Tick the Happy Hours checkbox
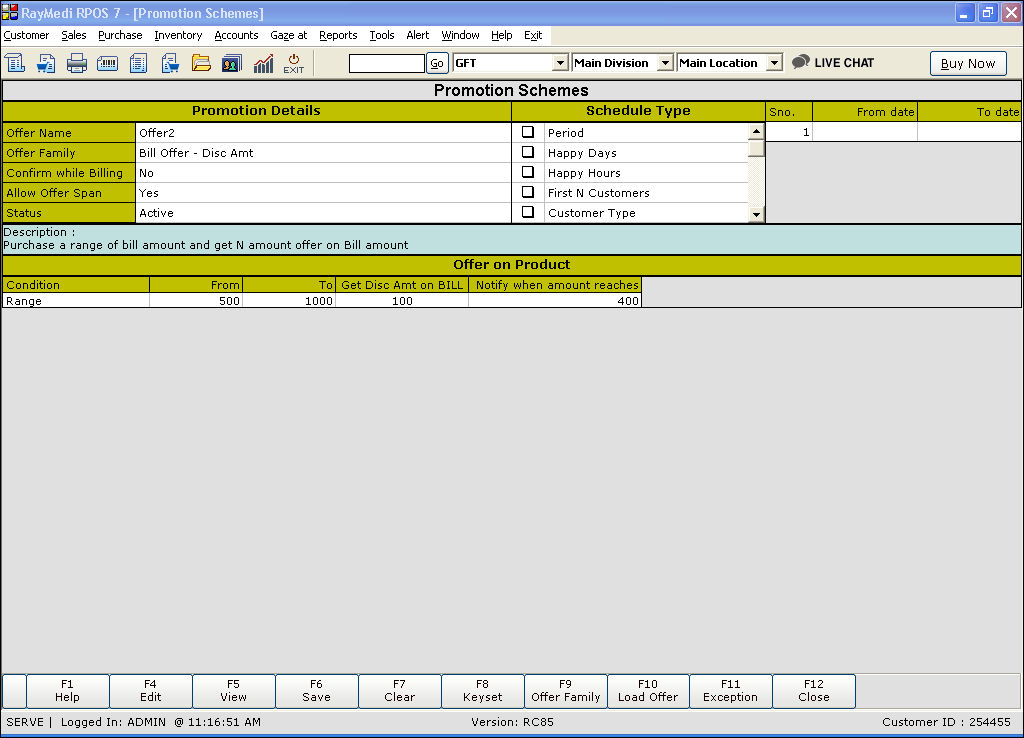This screenshot has height=738, width=1024. tap(528, 172)
